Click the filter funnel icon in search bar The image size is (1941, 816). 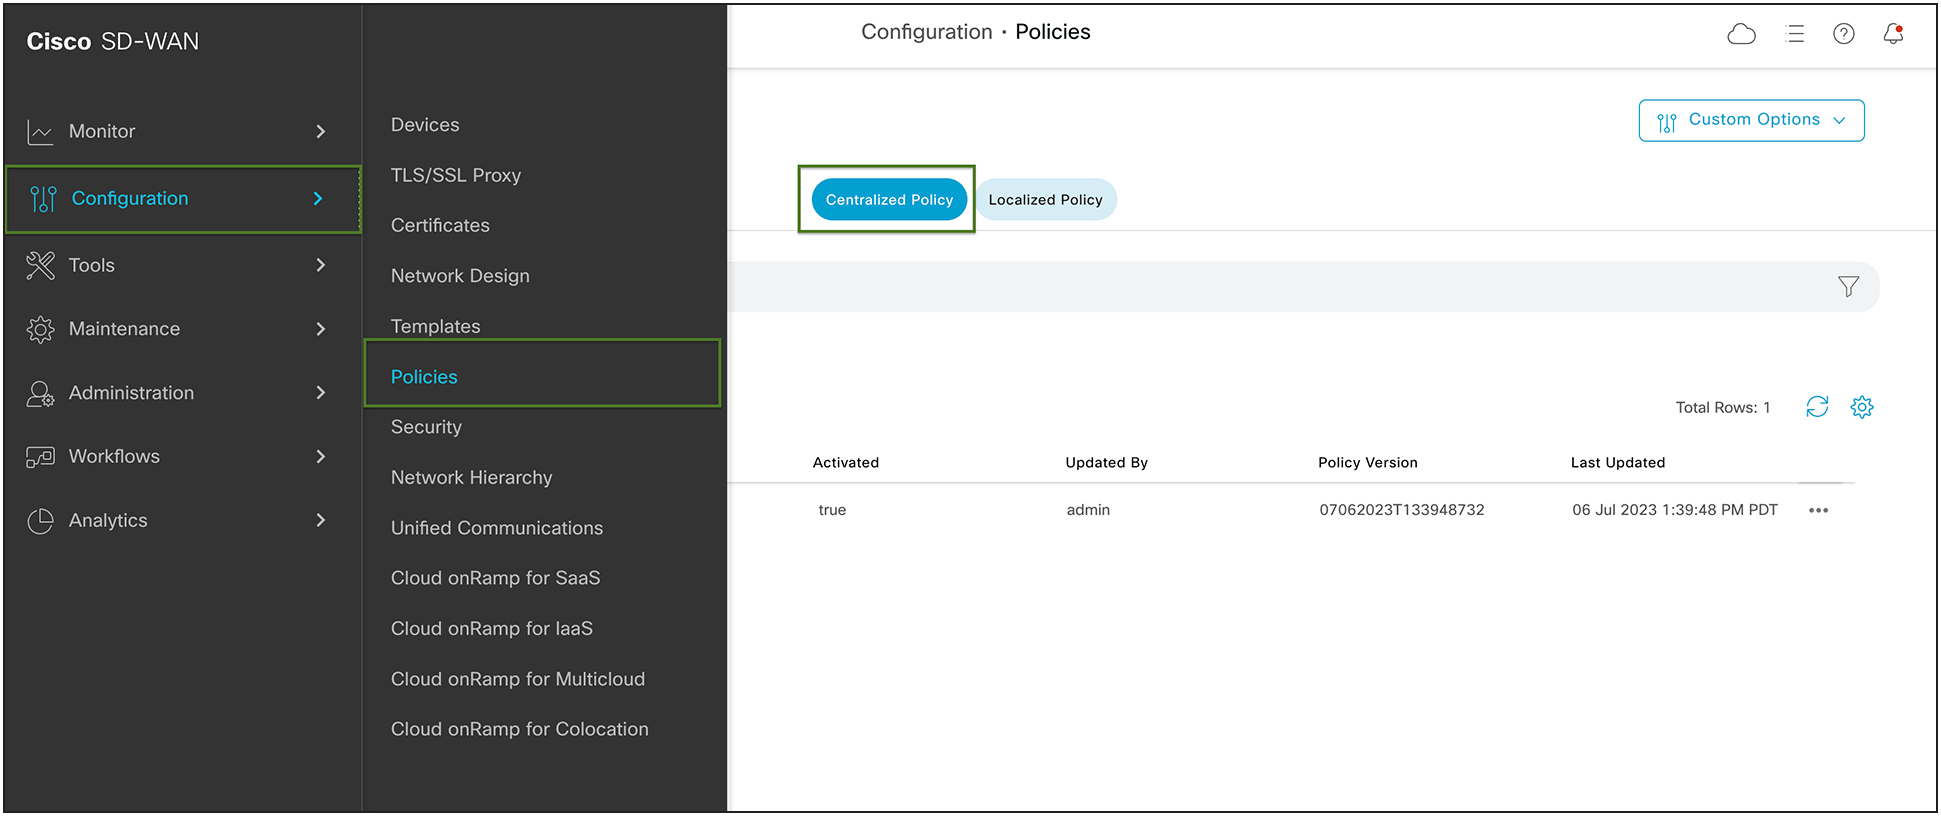point(1848,287)
